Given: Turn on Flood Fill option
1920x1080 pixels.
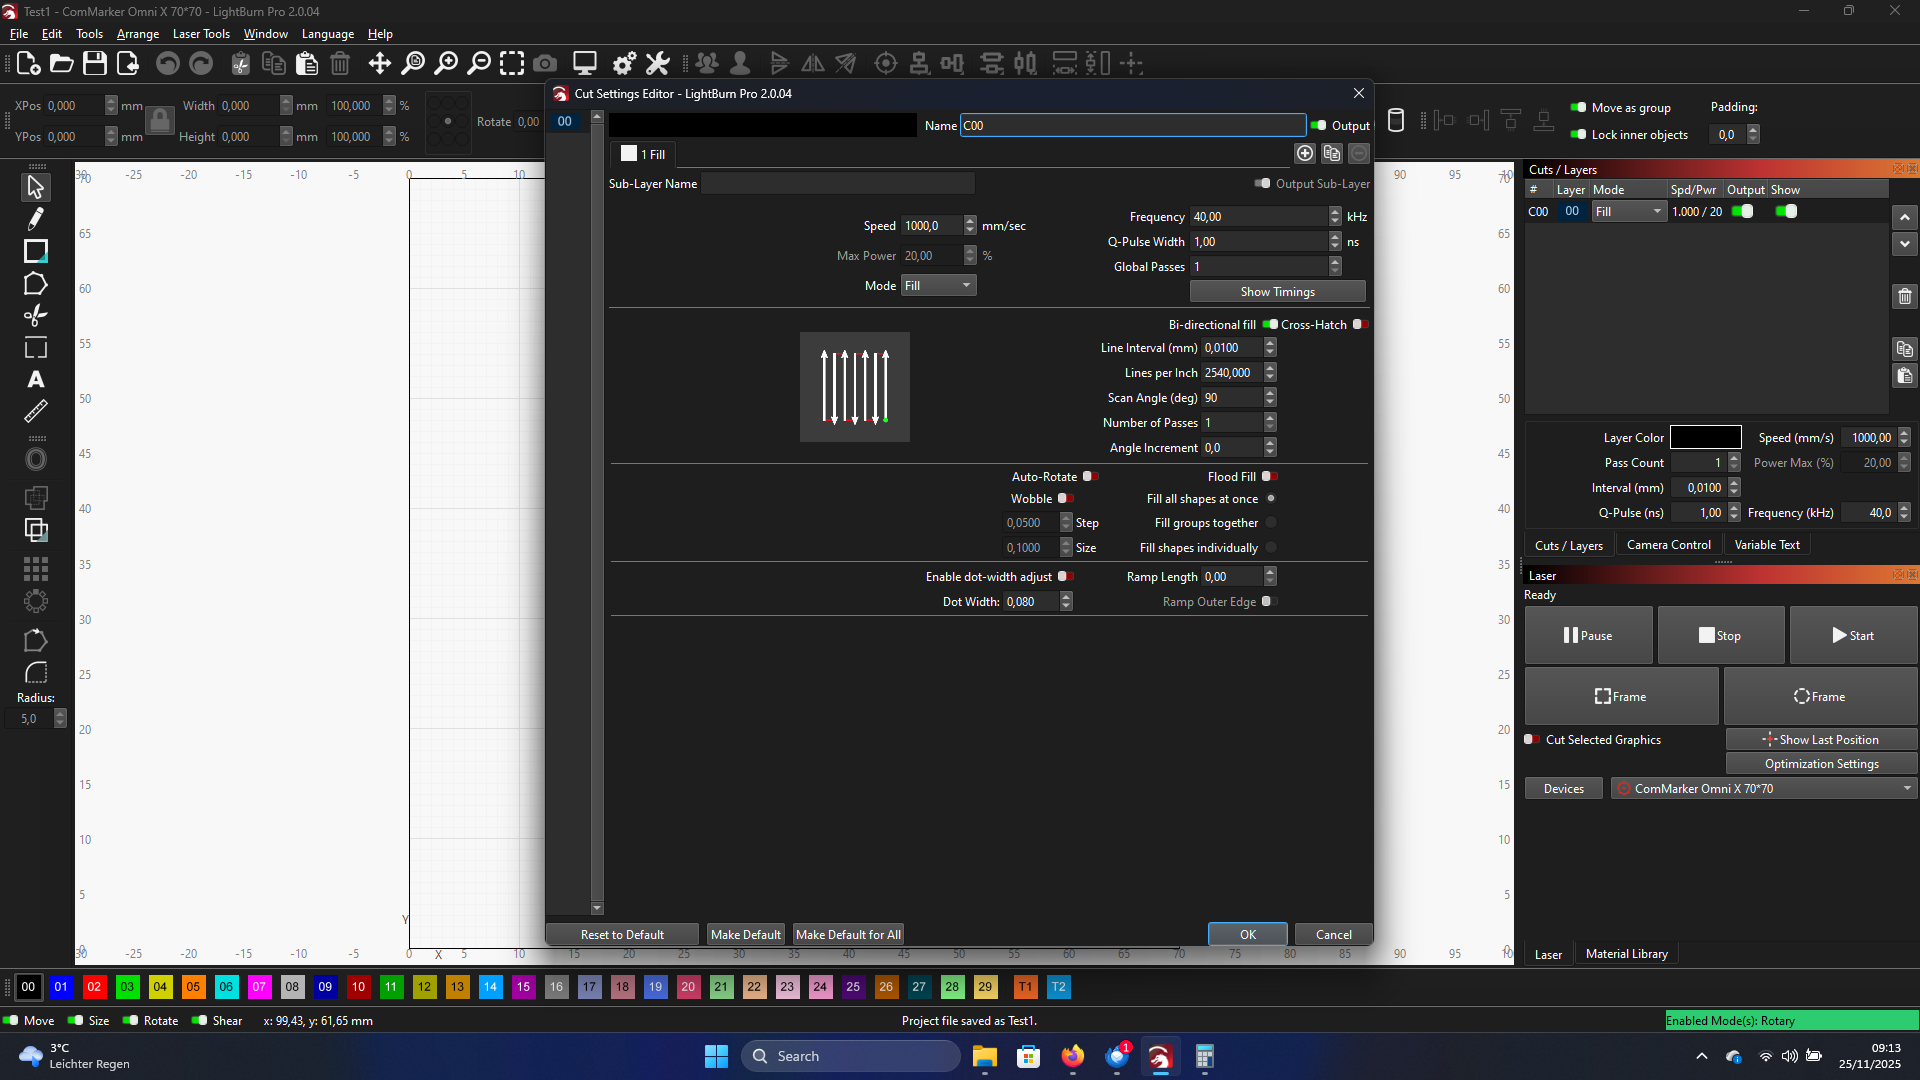Looking at the screenshot, I should (x=1269, y=477).
